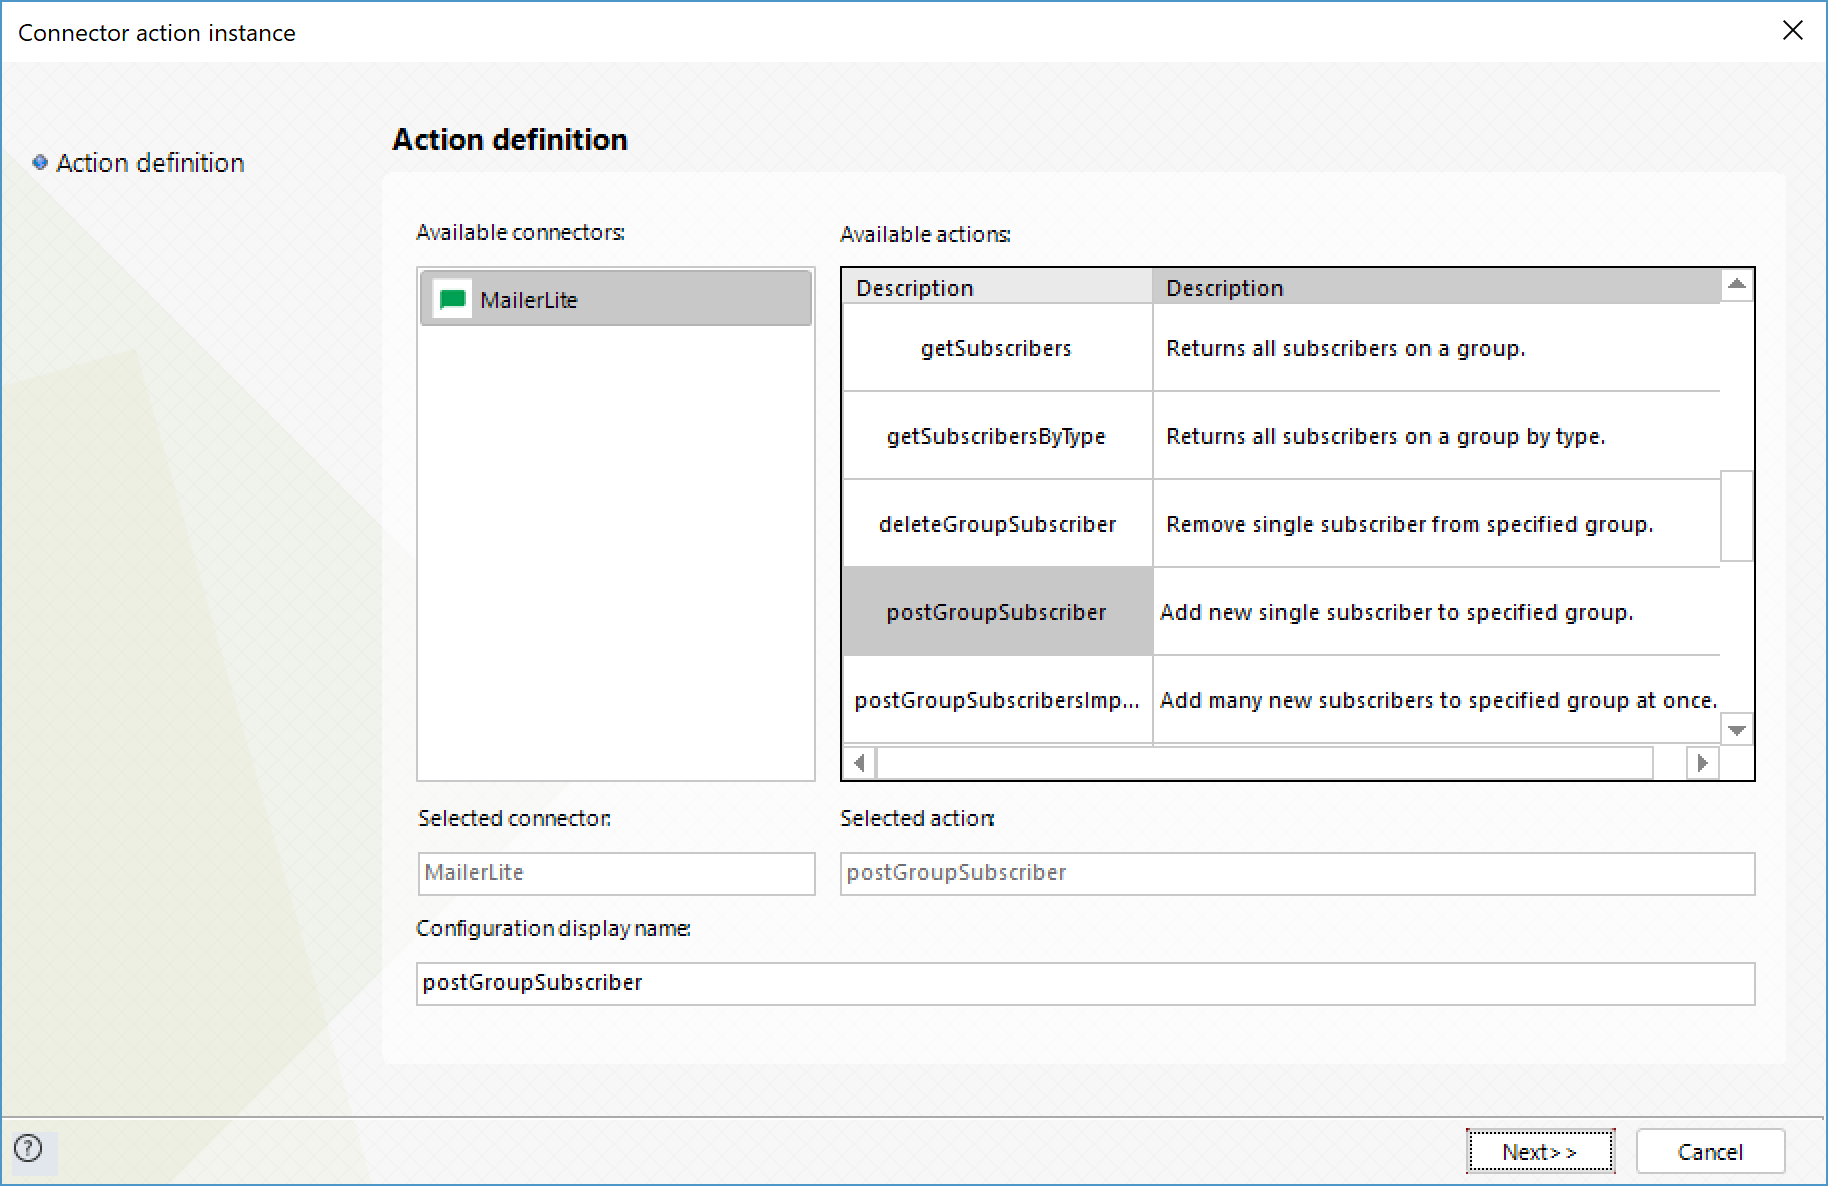Select the postGroupSubscriber action cell
1828x1186 pixels.
pos(996,612)
